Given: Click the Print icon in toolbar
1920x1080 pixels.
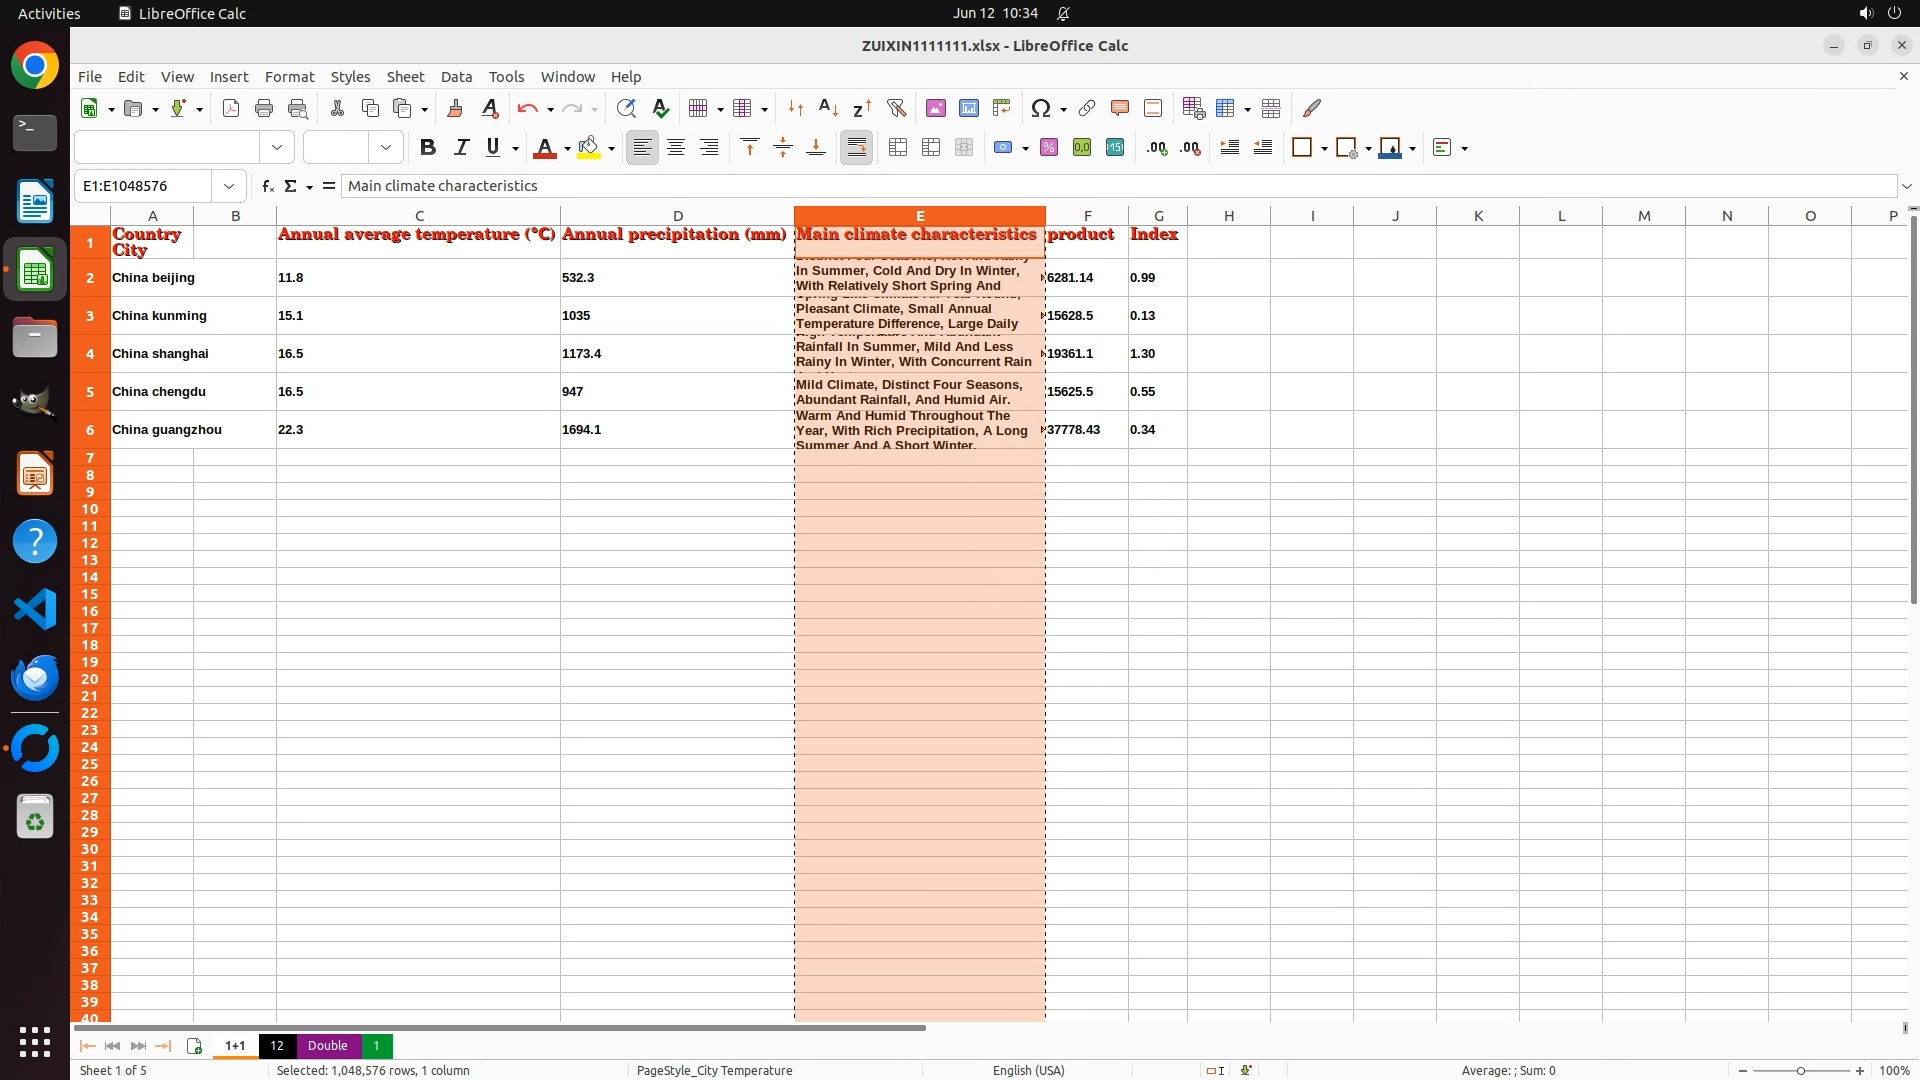Looking at the screenshot, I should click(264, 108).
